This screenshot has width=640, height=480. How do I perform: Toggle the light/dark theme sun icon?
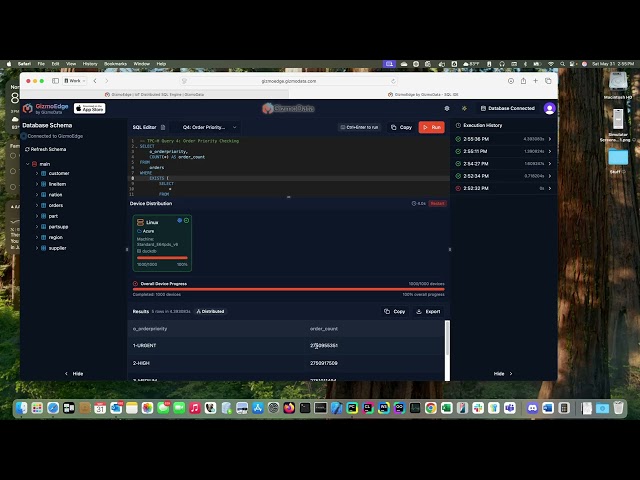pos(464,108)
